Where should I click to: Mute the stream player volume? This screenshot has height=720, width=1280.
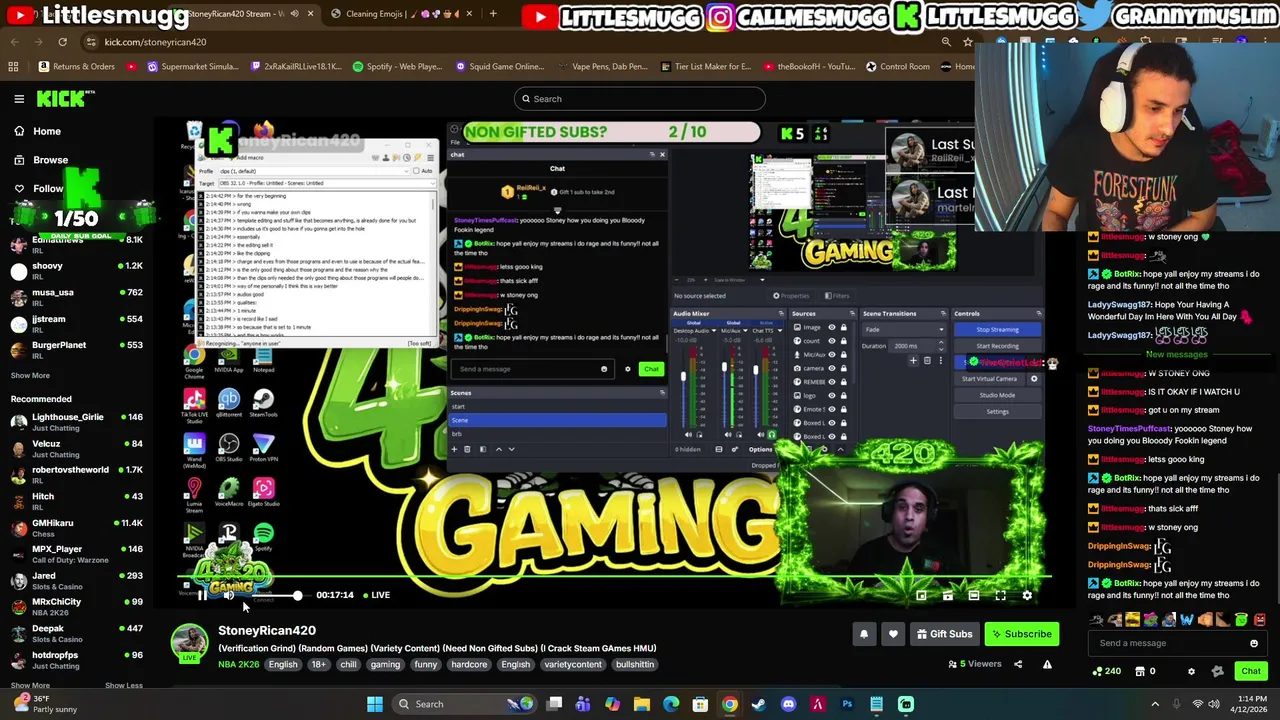click(x=229, y=595)
